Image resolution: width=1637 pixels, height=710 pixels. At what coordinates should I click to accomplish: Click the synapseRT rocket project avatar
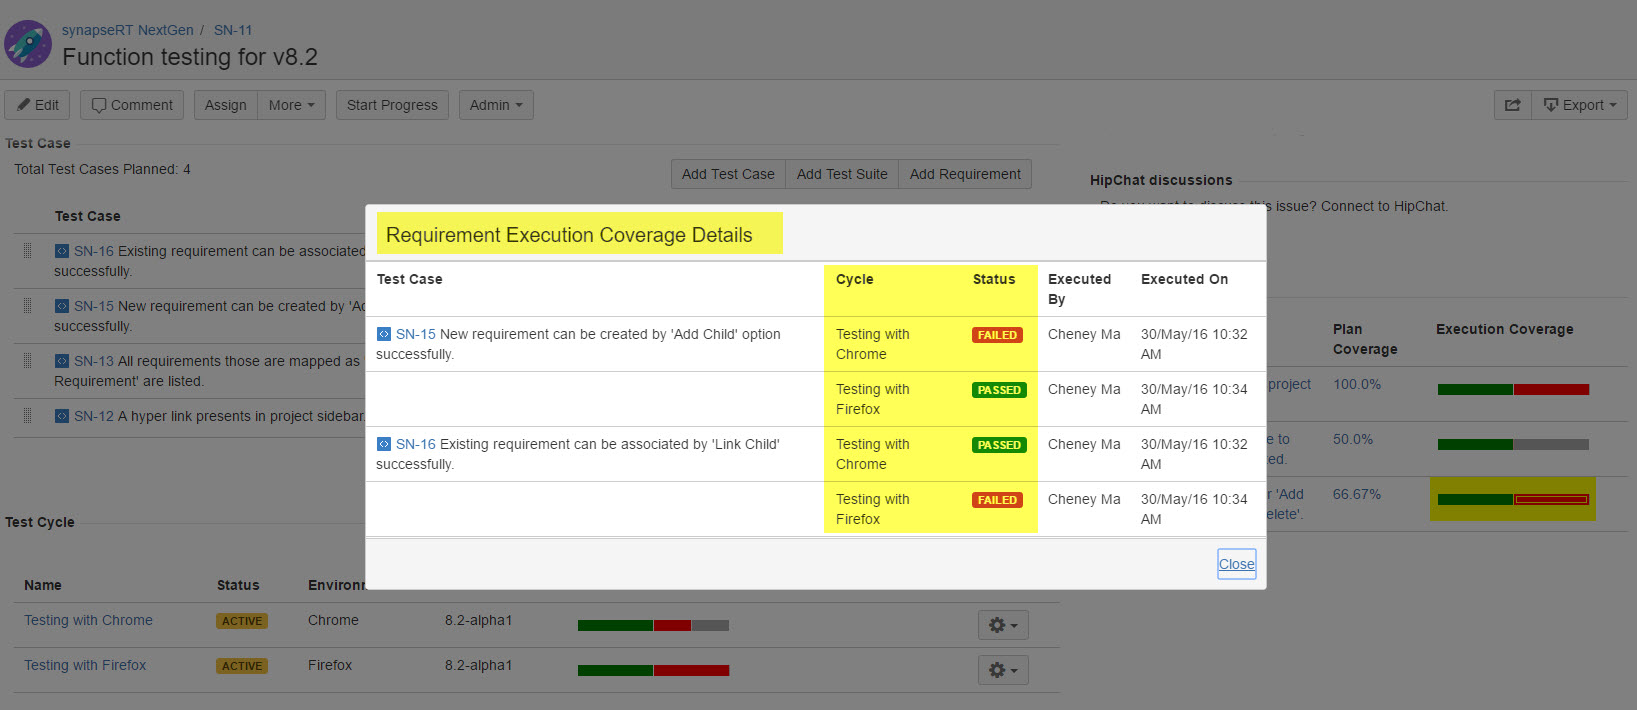click(x=28, y=44)
